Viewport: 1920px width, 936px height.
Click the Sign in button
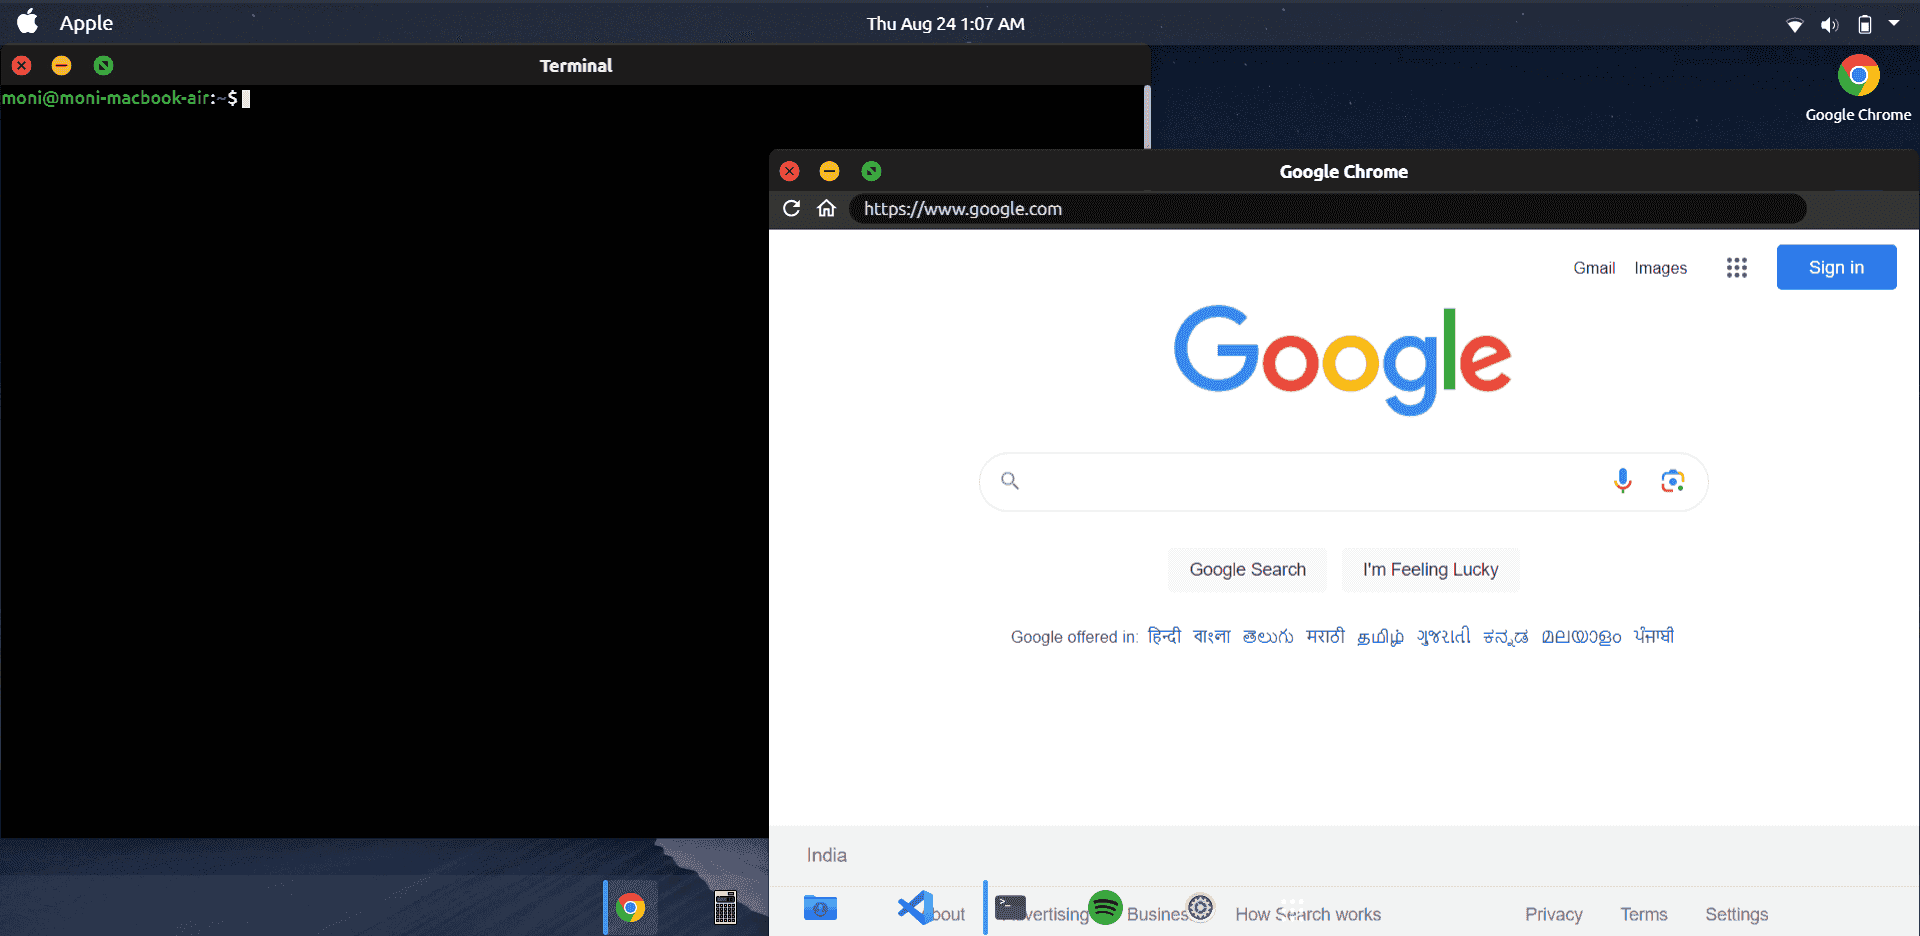[1836, 267]
